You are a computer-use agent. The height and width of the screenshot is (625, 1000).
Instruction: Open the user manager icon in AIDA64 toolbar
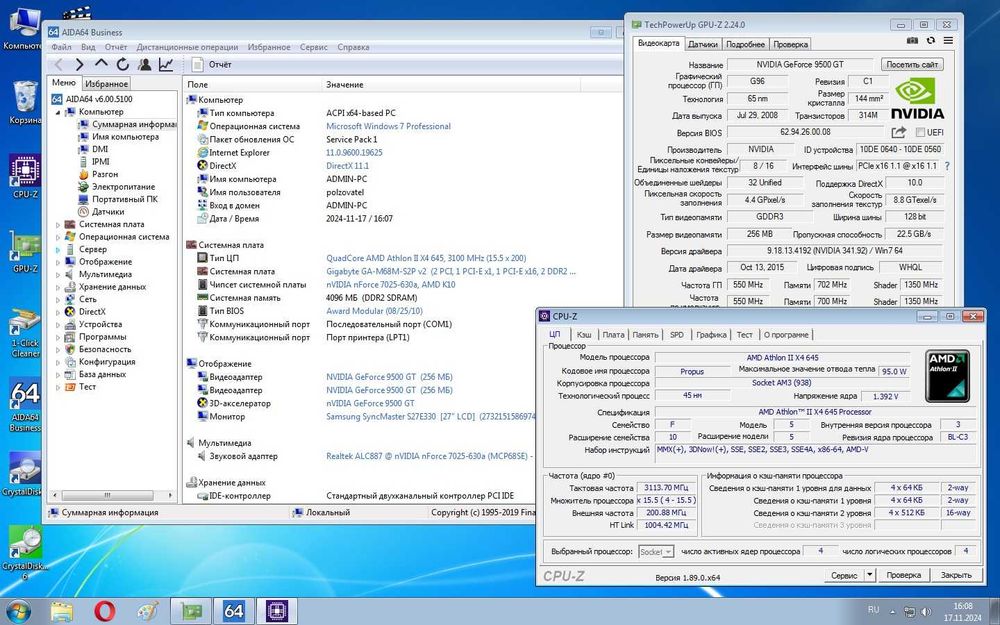point(145,64)
